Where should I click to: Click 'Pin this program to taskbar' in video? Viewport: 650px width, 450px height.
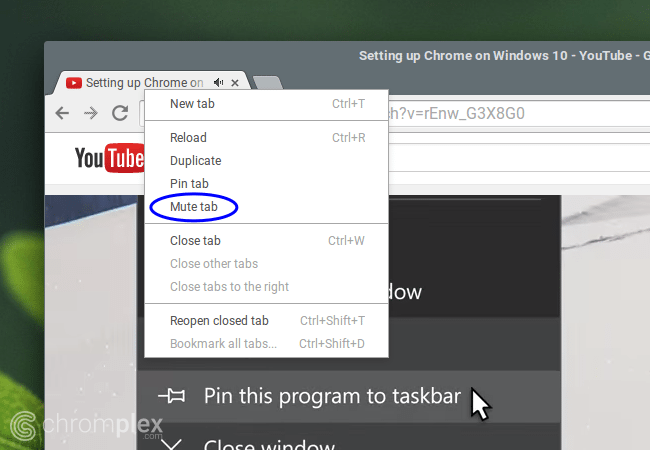332,396
